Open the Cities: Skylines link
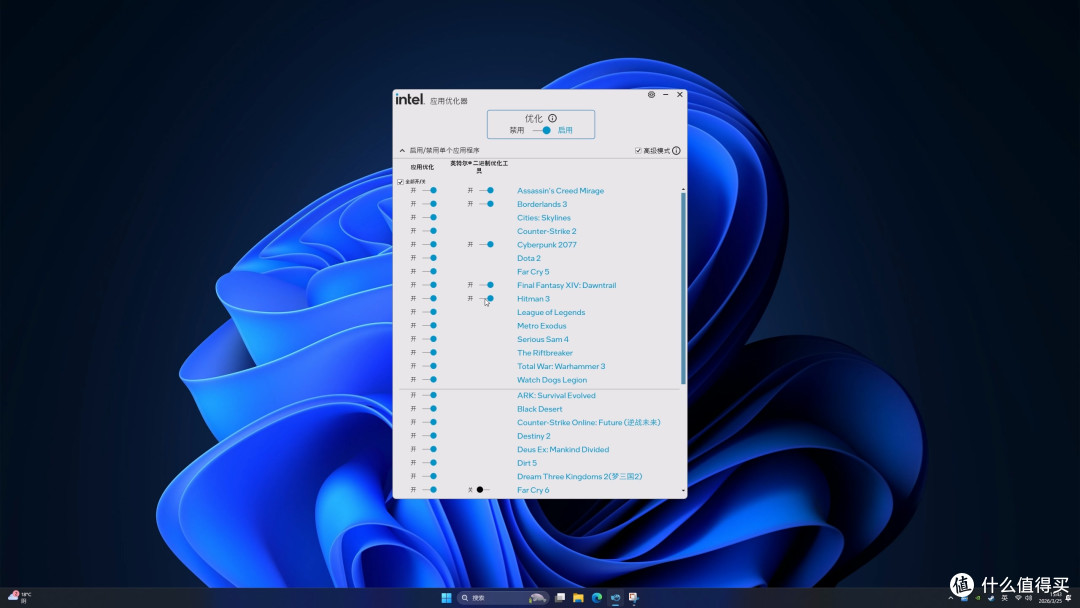The image size is (1080, 608). (543, 218)
